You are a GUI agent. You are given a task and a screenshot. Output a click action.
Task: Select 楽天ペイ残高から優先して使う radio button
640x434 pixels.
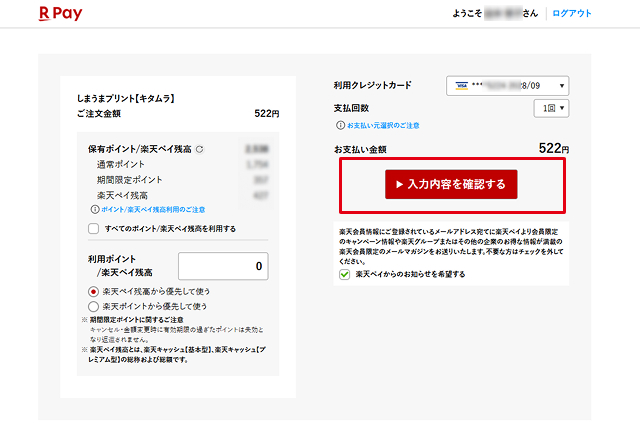(x=93, y=292)
